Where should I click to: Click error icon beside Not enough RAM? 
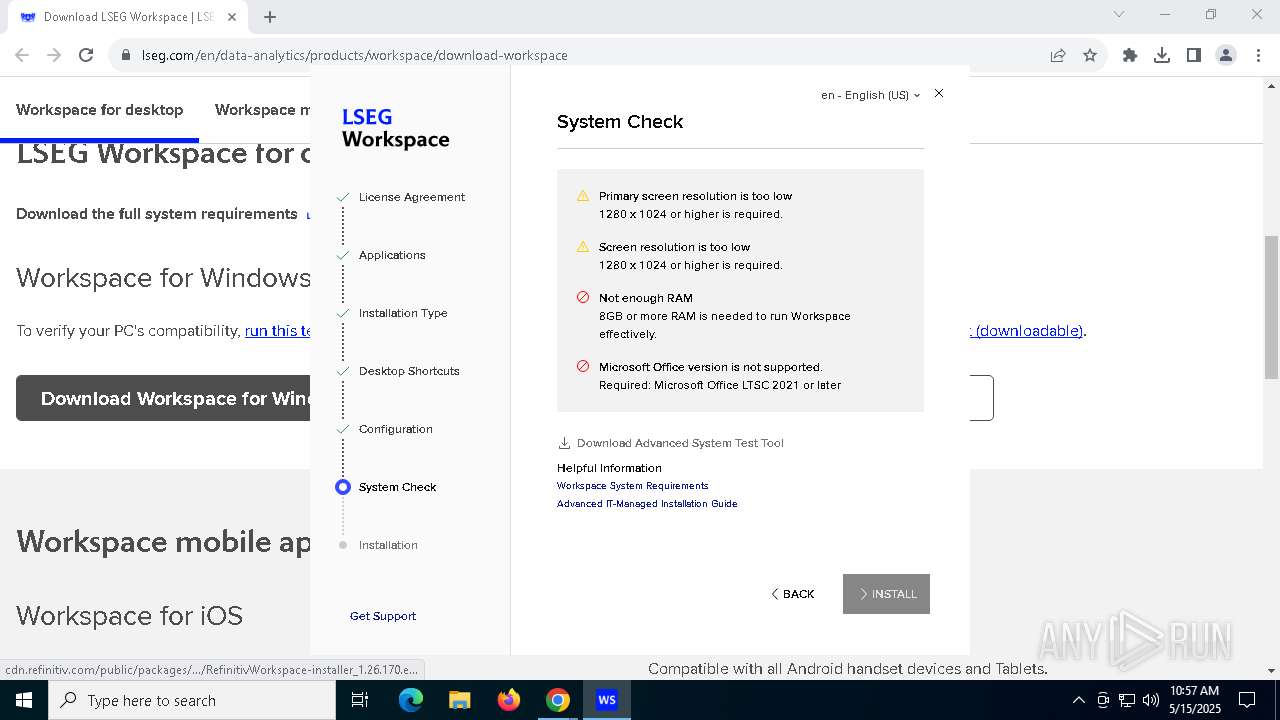583,297
